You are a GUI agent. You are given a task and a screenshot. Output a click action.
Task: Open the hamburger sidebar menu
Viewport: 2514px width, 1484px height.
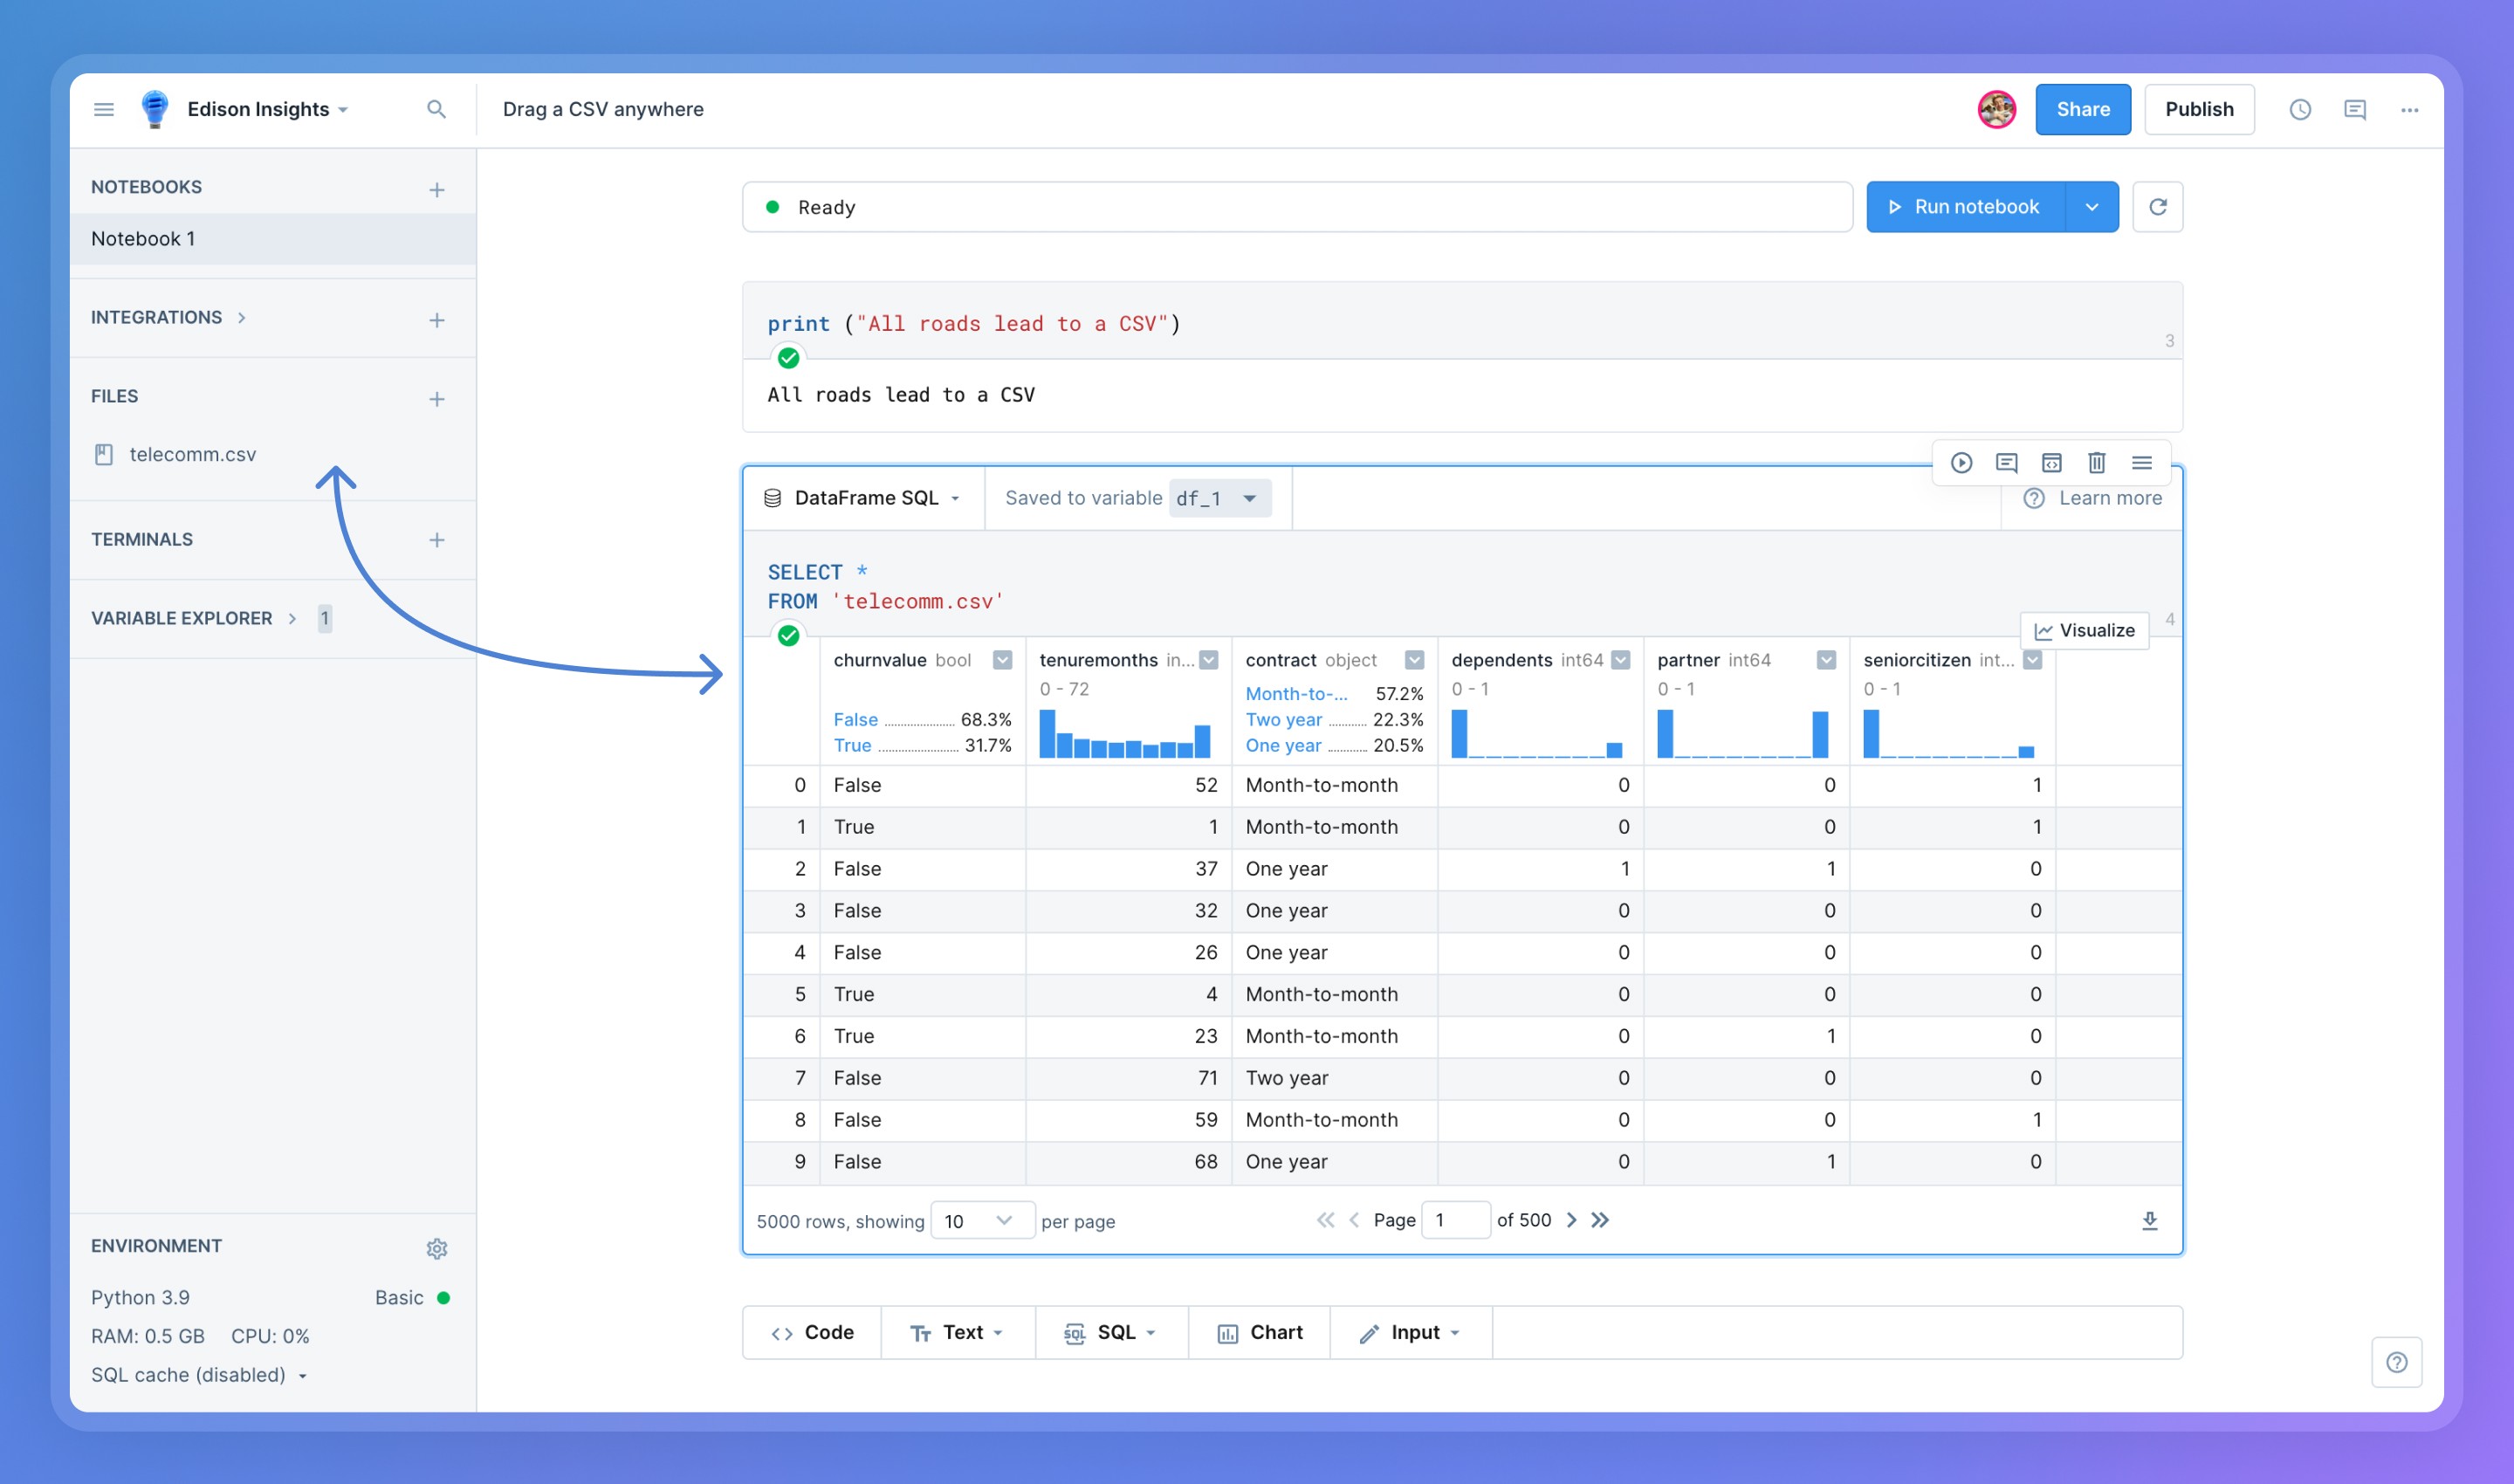104,109
